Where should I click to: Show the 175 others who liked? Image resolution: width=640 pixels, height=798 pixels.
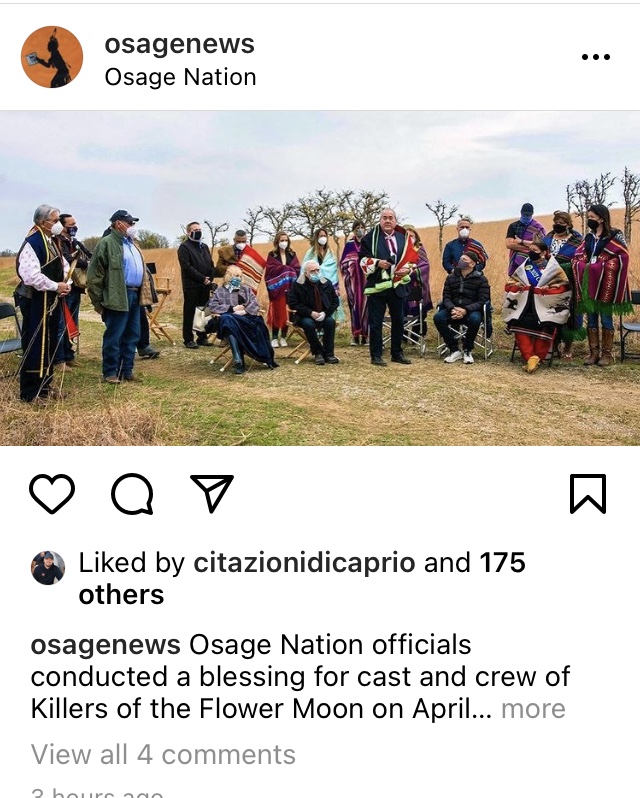[302, 578]
